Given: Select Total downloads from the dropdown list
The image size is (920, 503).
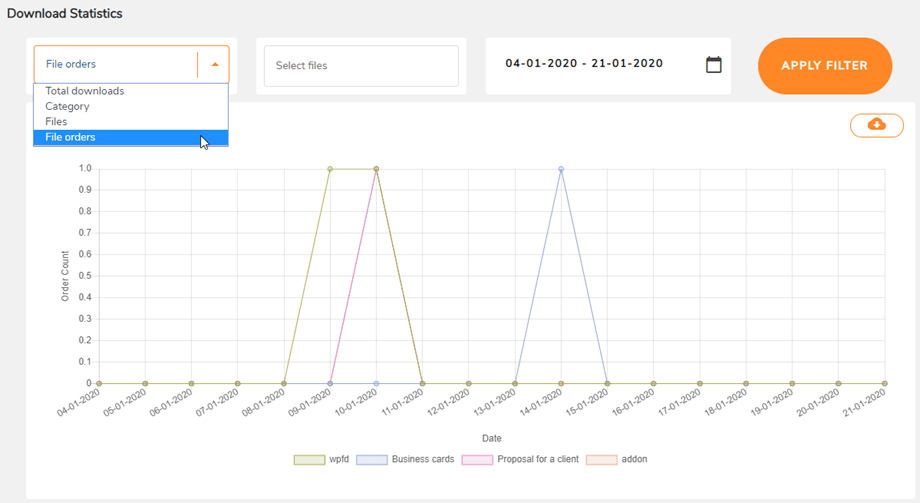Looking at the screenshot, I should point(85,91).
